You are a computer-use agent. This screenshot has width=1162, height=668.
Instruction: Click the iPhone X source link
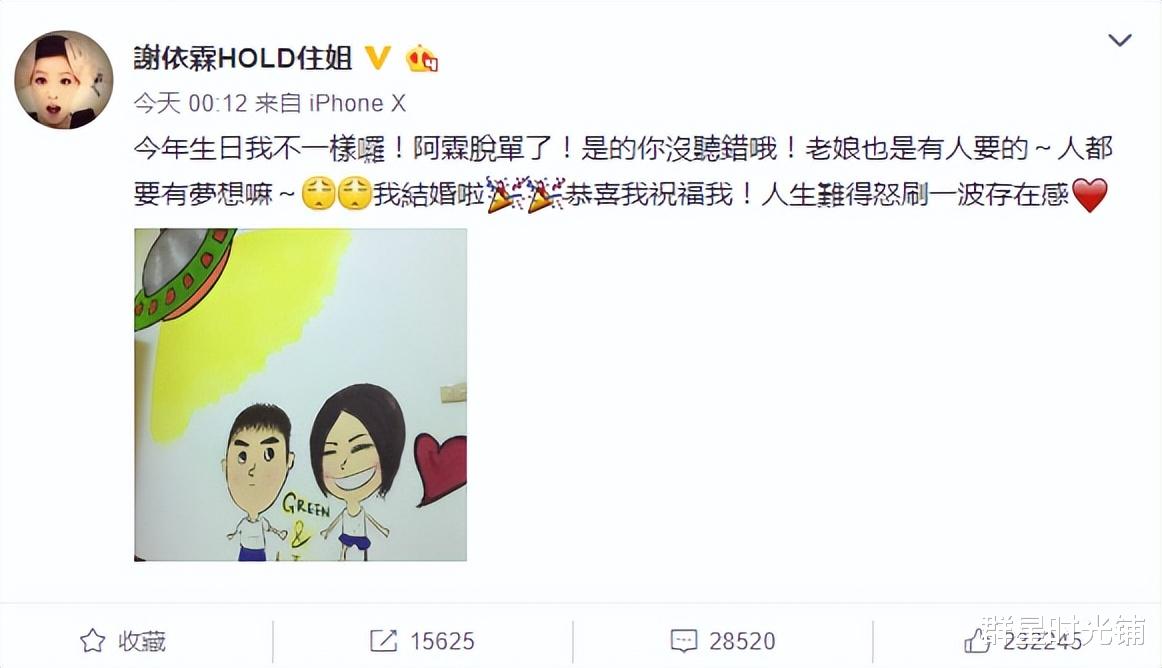pos(357,103)
